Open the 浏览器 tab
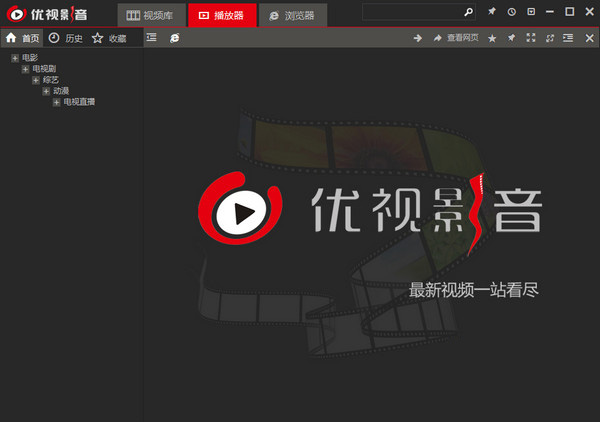This screenshot has height=422, width=600. (293, 15)
